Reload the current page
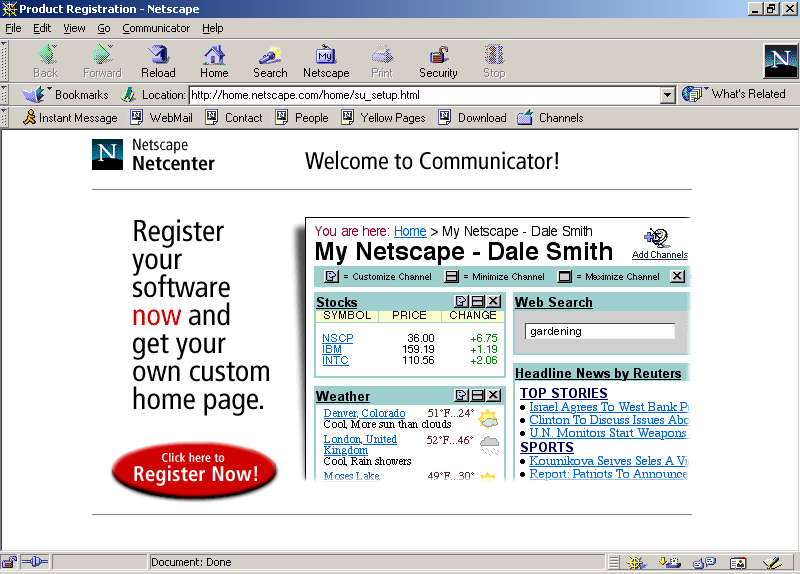The image size is (800, 574). 158,61
